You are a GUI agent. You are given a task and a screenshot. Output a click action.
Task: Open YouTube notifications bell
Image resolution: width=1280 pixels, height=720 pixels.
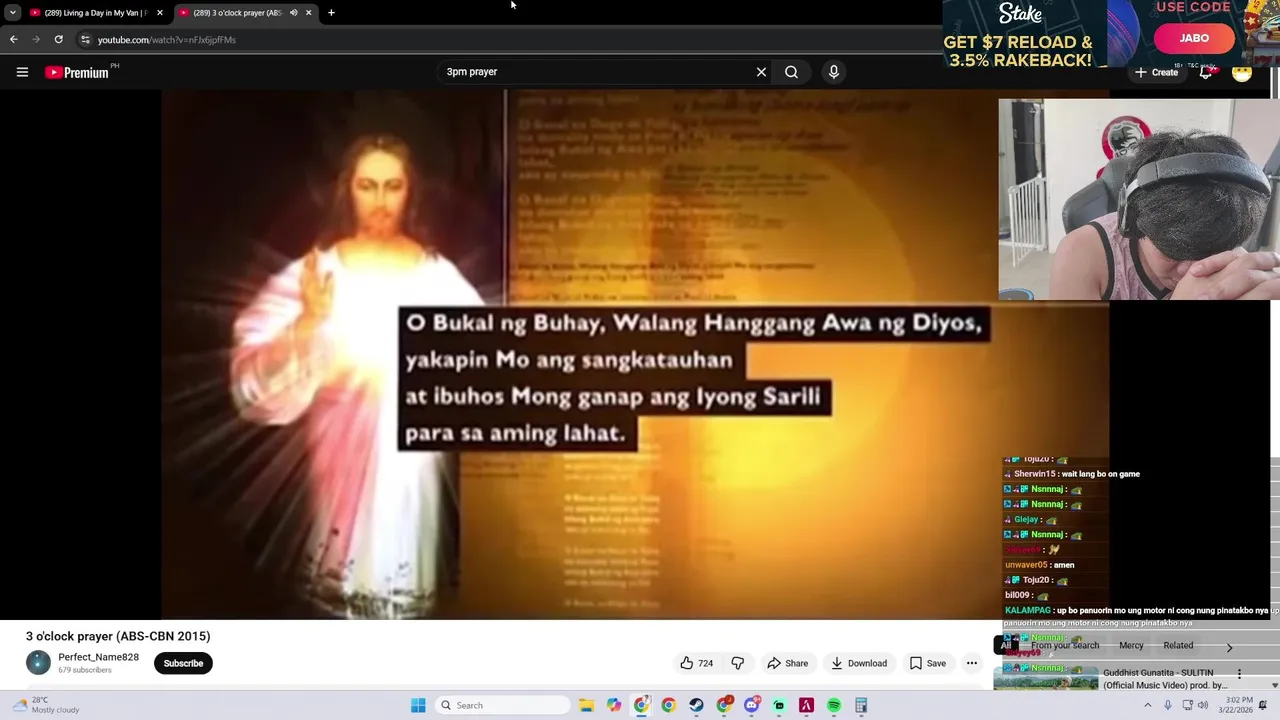1206,72
